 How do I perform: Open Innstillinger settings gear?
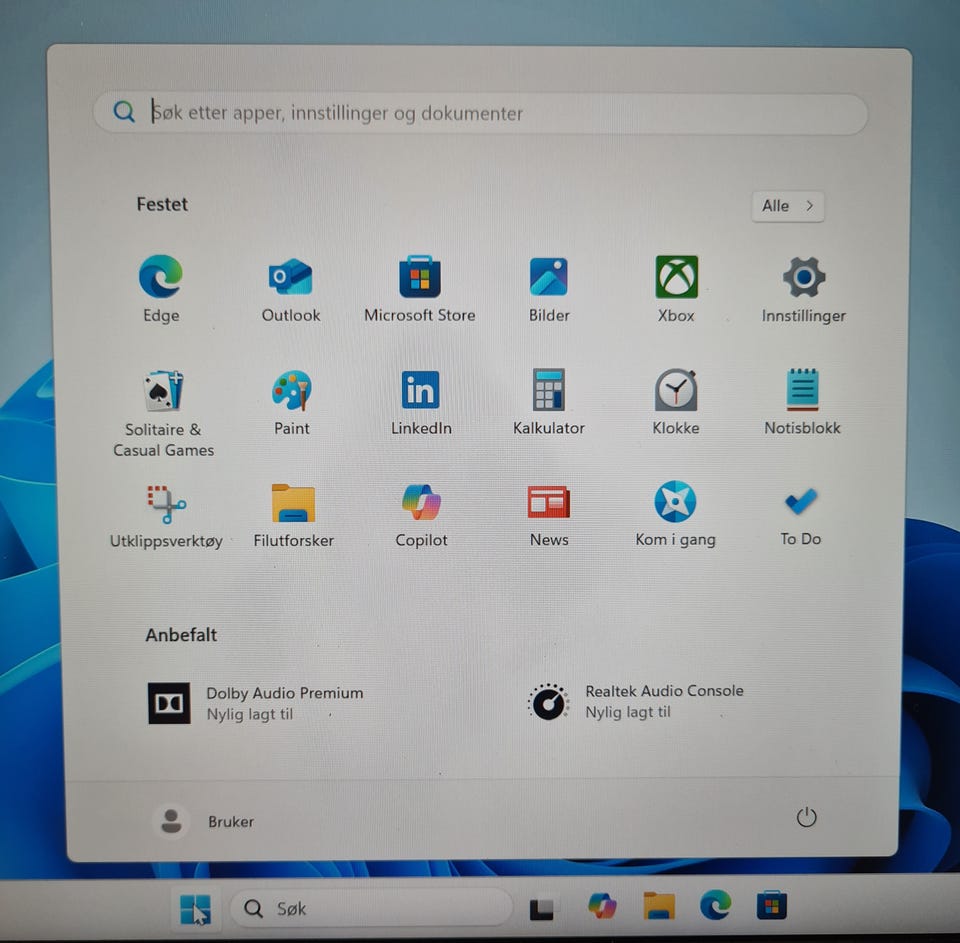pos(803,288)
